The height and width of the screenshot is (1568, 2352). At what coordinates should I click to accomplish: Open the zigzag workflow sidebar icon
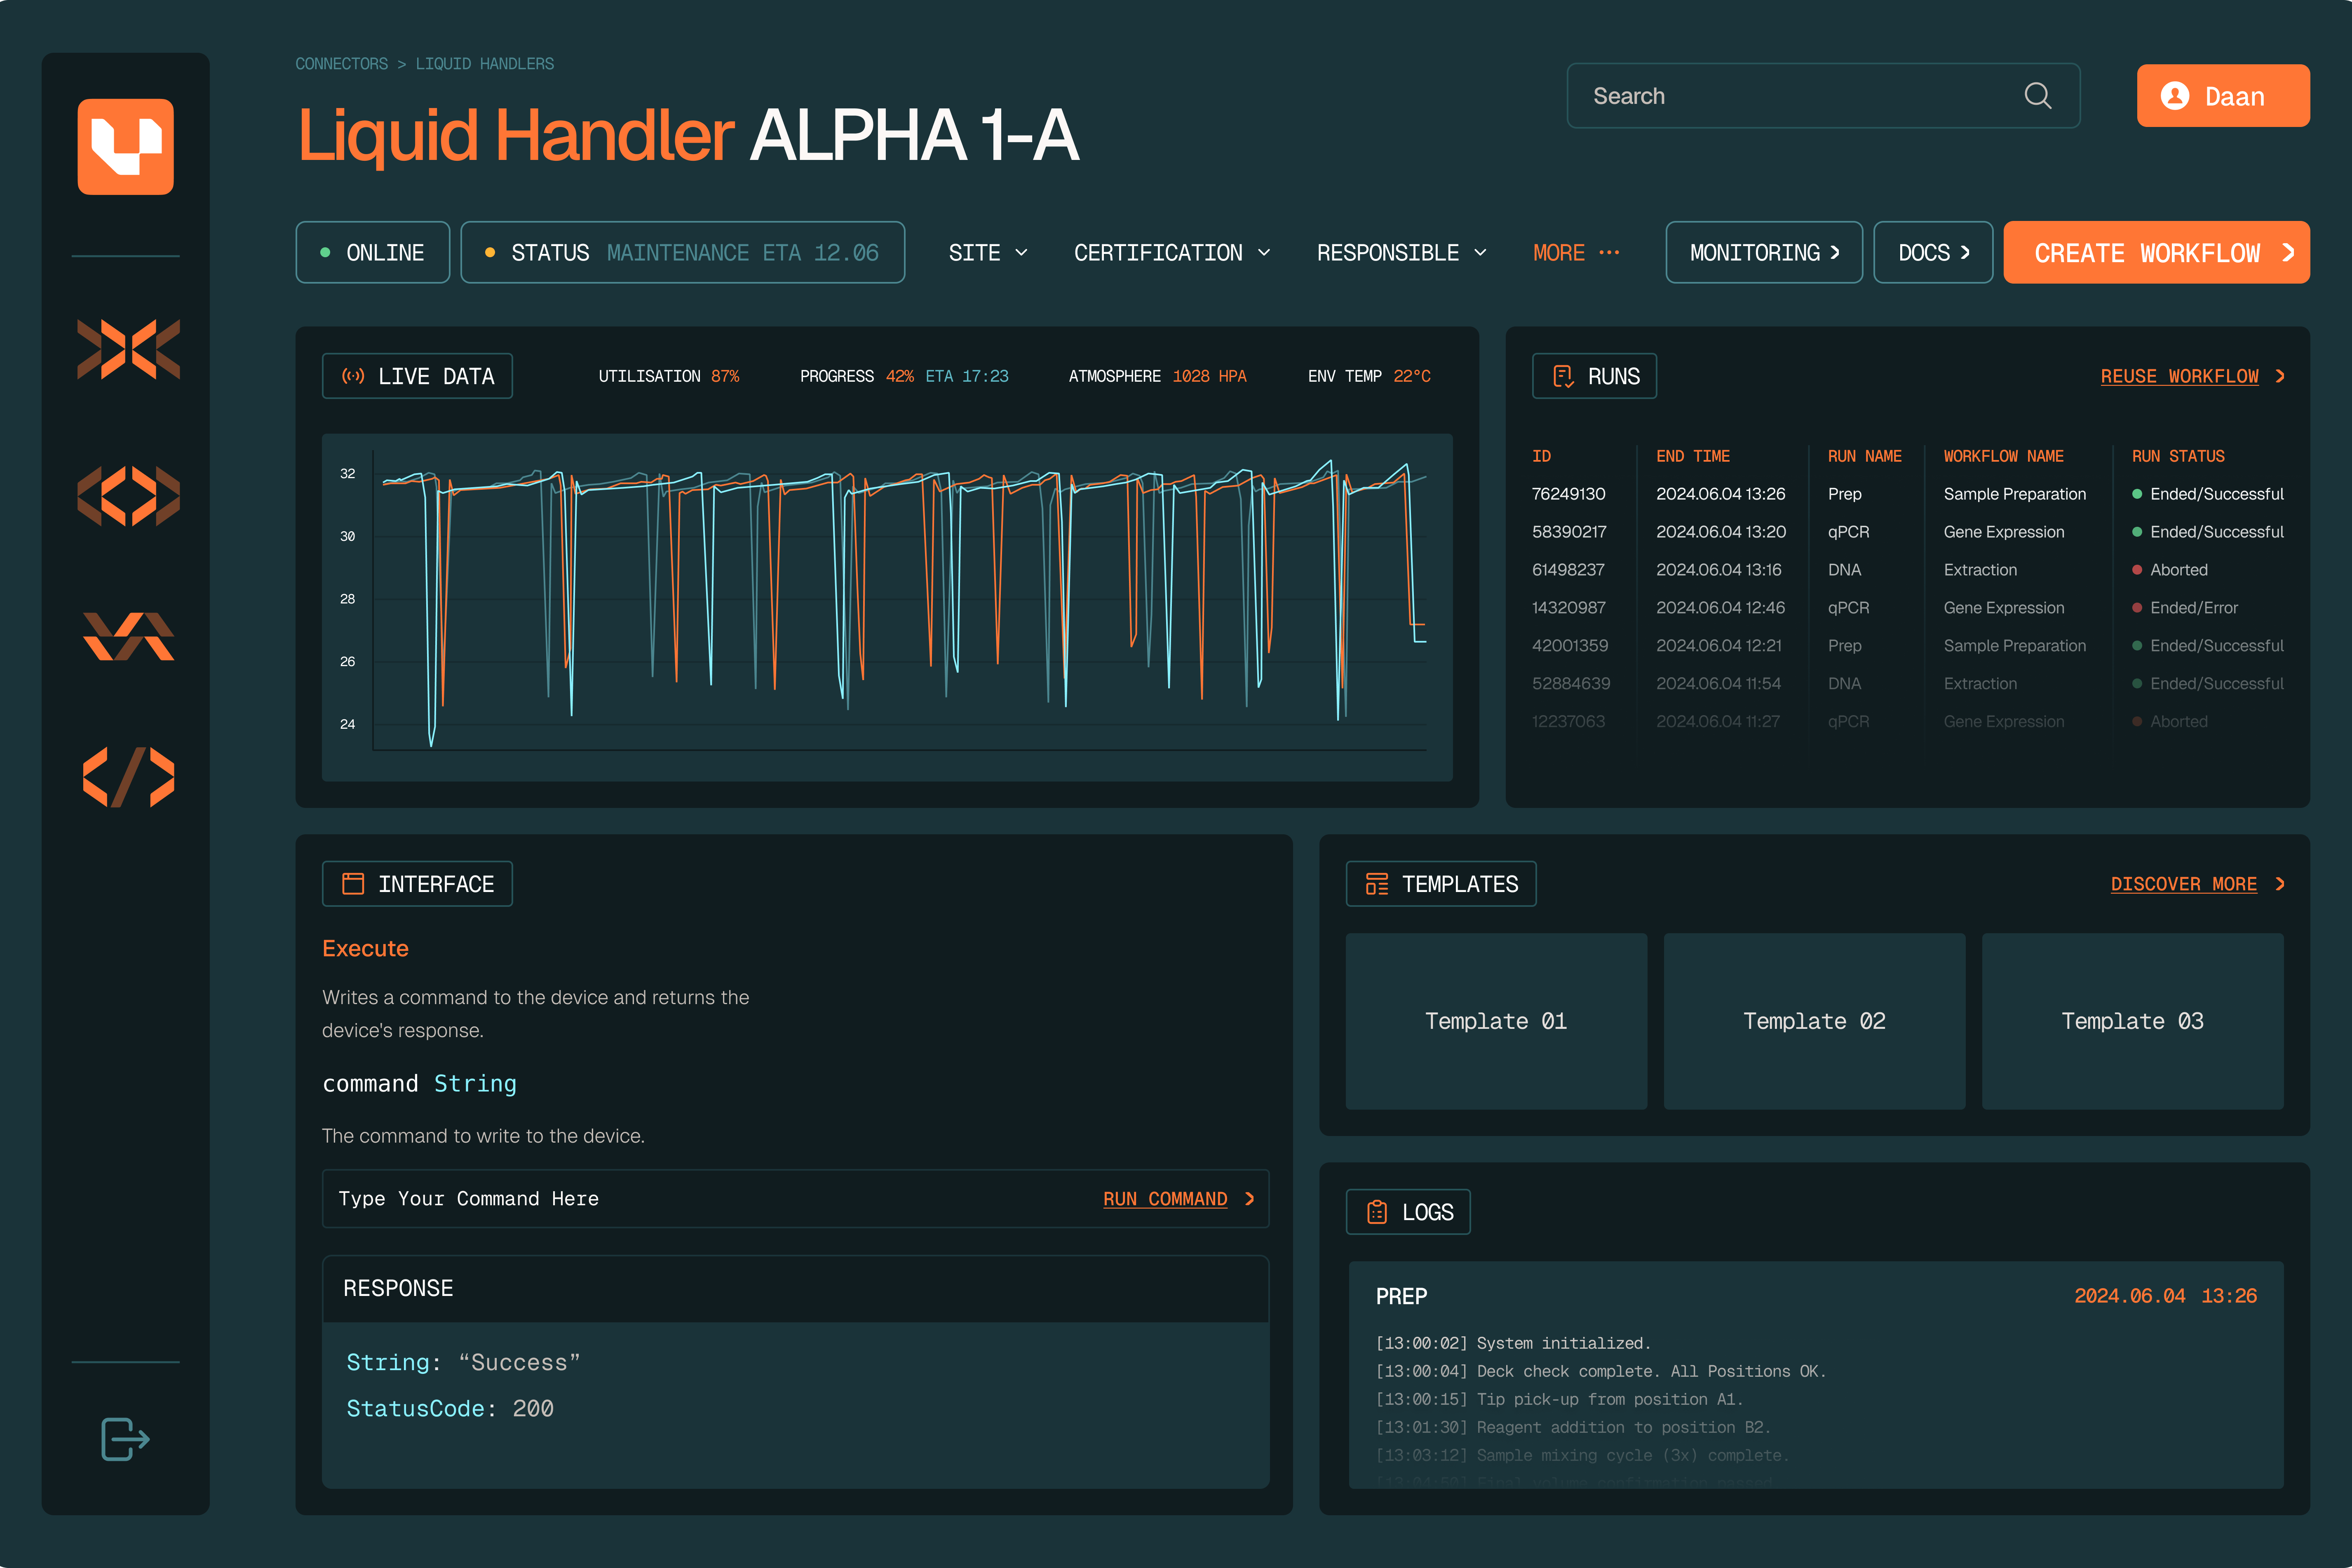pyautogui.click(x=128, y=636)
